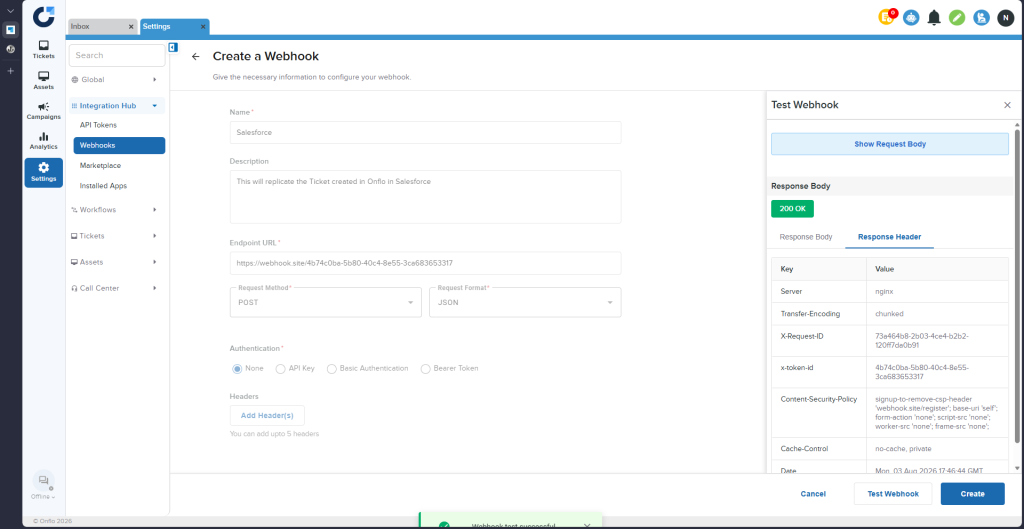This screenshot has width=1024, height=529.
Task: Open the Analytics module in sidebar
Action: [44, 141]
